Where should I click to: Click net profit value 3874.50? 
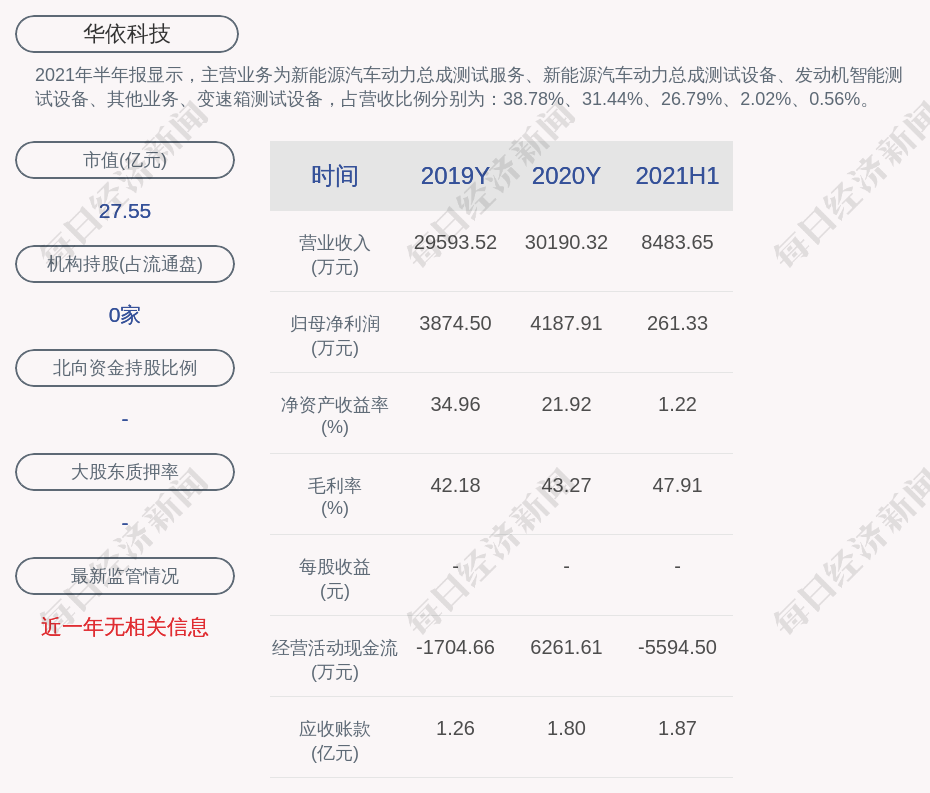456,323
